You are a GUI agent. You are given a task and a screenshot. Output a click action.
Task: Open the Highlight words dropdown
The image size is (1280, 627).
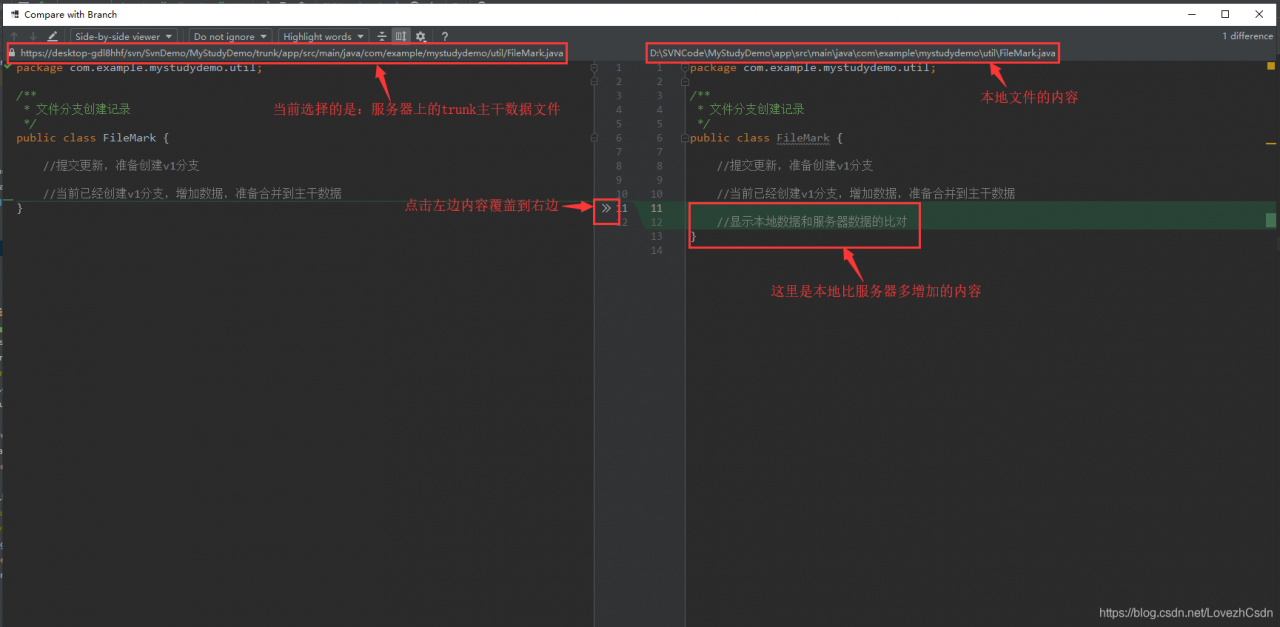pos(323,36)
